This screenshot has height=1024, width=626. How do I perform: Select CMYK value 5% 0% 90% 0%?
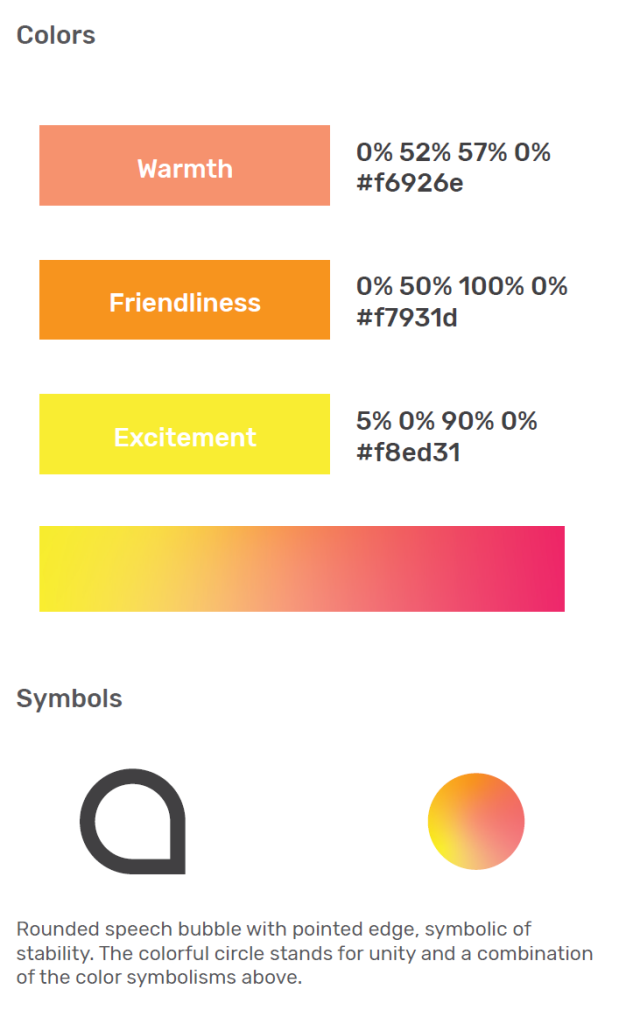(x=447, y=421)
